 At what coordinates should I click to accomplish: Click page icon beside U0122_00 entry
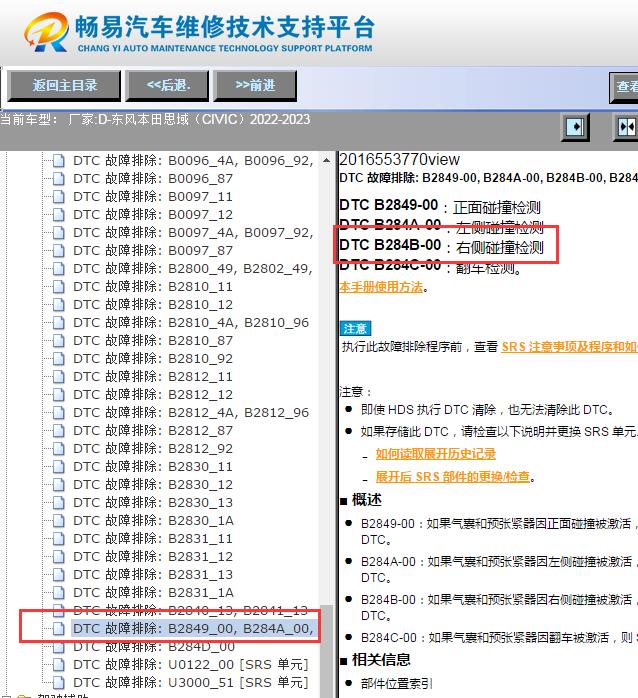click(58, 665)
